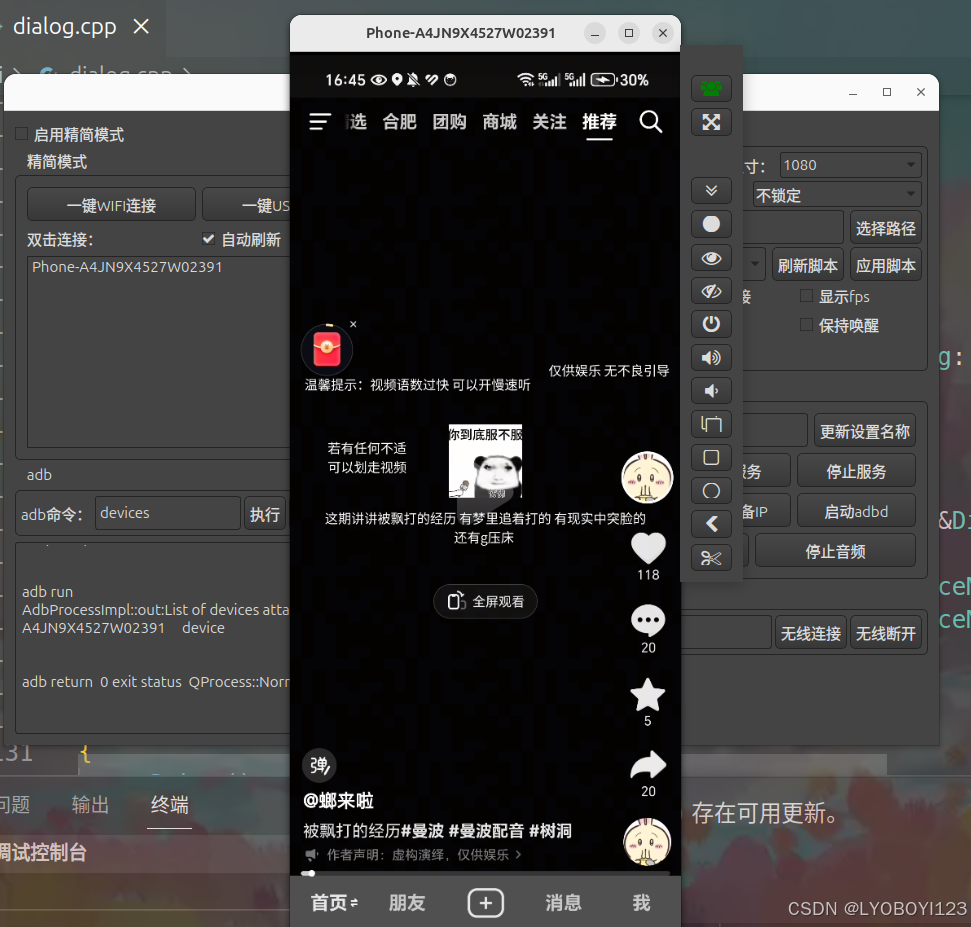Open comments via the speech bubble icon

648,620
